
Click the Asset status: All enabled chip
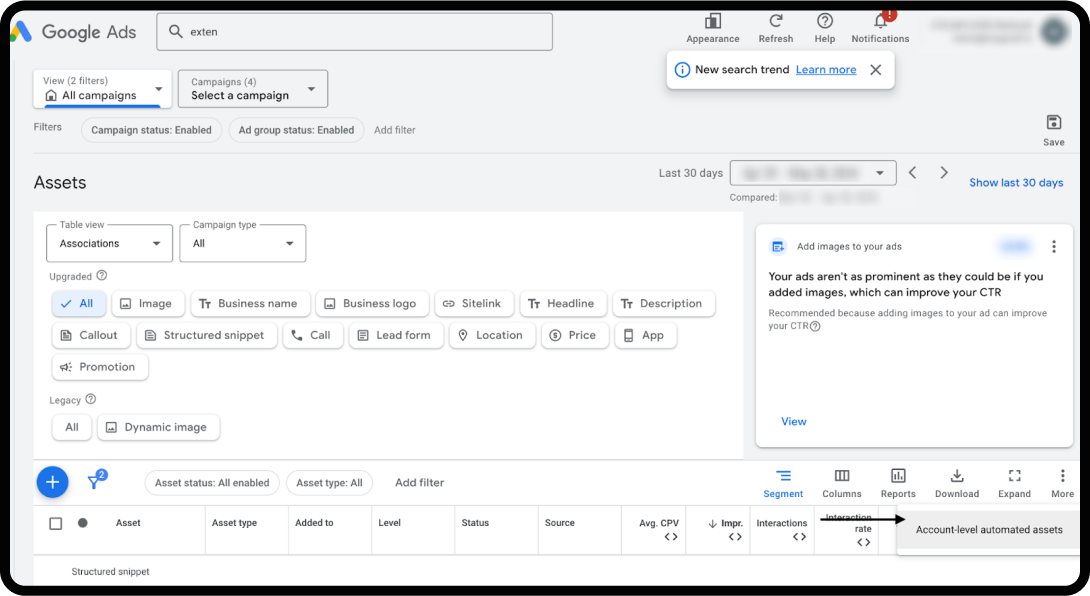pyautogui.click(x=212, y=483)
